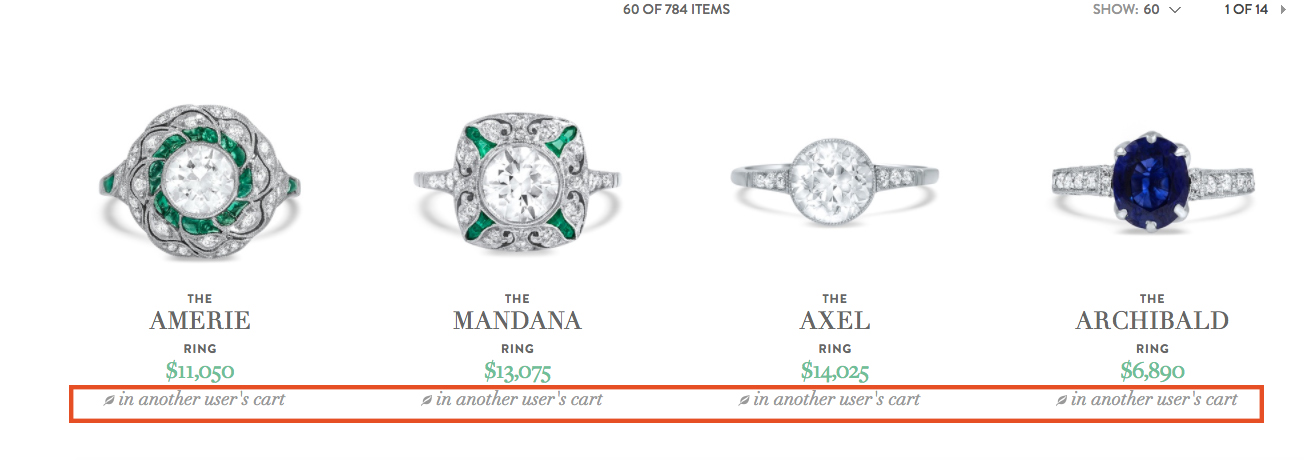Open the Mandana ring title link
Screen dimensions: 1314x460
coord(517,321)
